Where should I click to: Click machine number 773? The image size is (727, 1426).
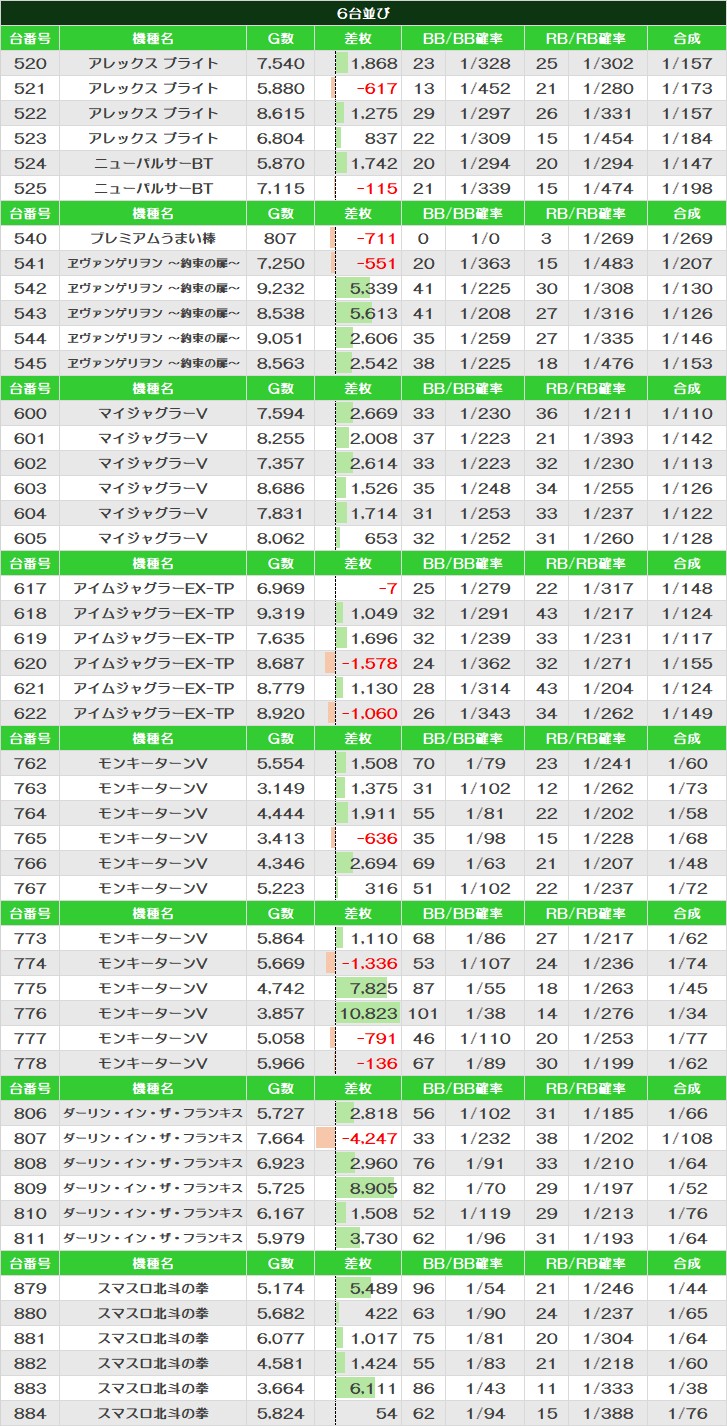point(30,938)
